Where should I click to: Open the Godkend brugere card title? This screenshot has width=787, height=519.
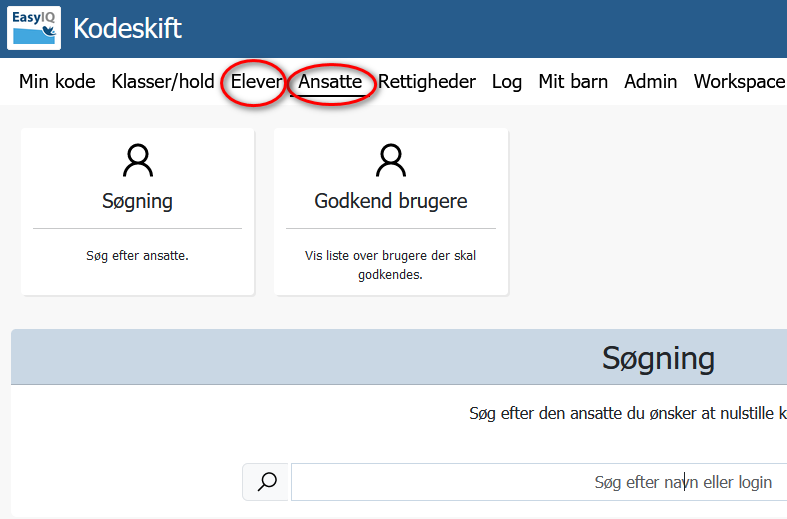(390, 201)
